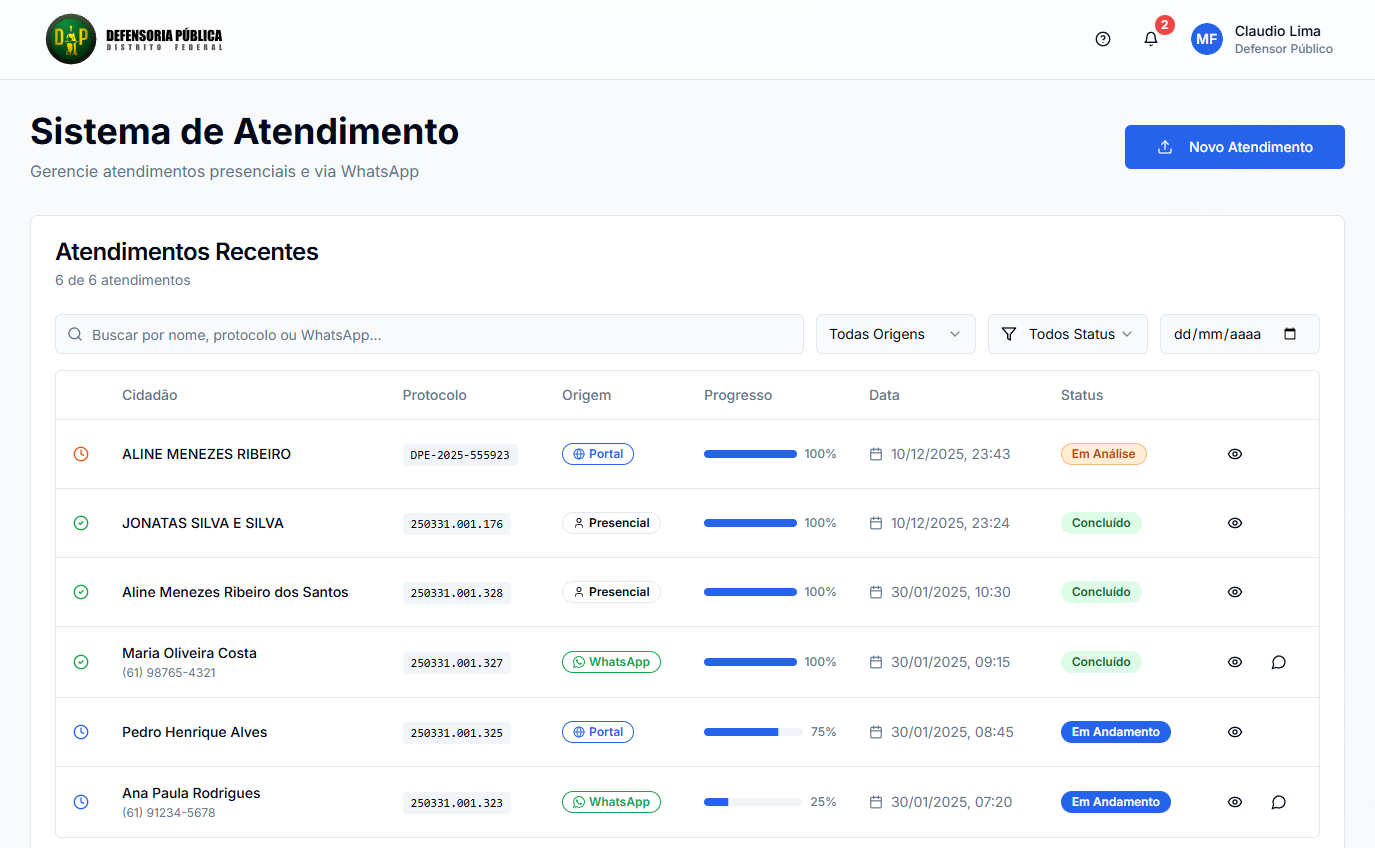
Task: Open chat icon for Maria Oliveira Costa
Action: pyautogui.click(x=1278, y=662)
